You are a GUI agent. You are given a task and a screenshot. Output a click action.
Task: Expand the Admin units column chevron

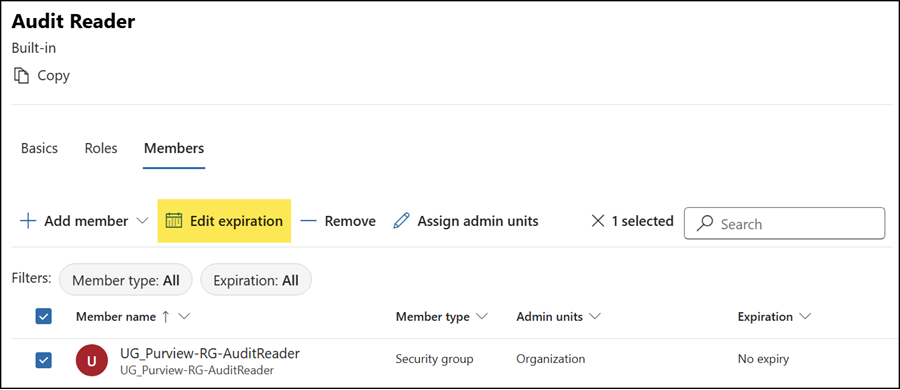595,316
